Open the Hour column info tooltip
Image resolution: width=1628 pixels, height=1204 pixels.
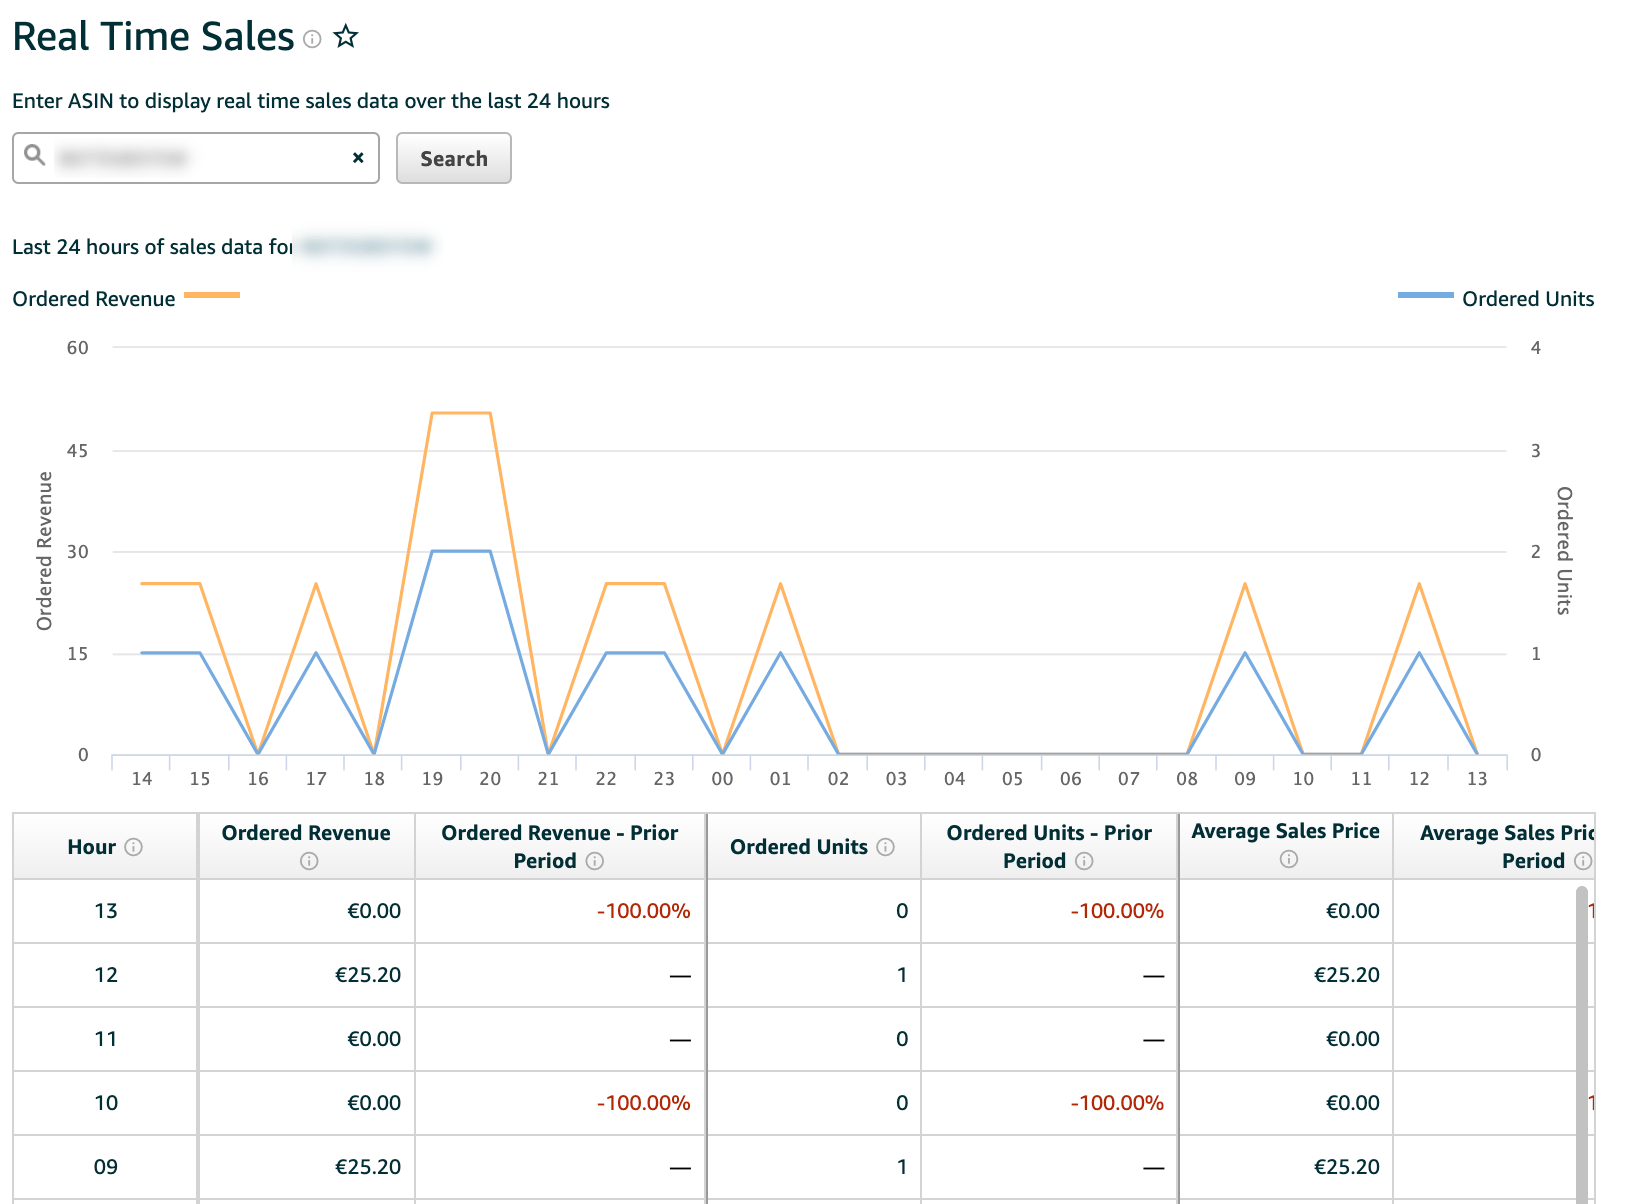(x=136, y=846)
